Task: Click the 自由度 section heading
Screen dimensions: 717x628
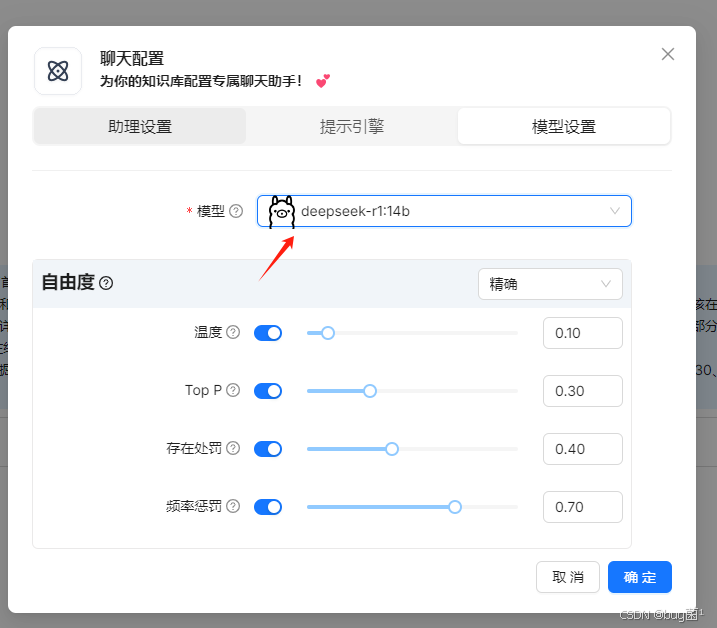Action: [68, 282]
